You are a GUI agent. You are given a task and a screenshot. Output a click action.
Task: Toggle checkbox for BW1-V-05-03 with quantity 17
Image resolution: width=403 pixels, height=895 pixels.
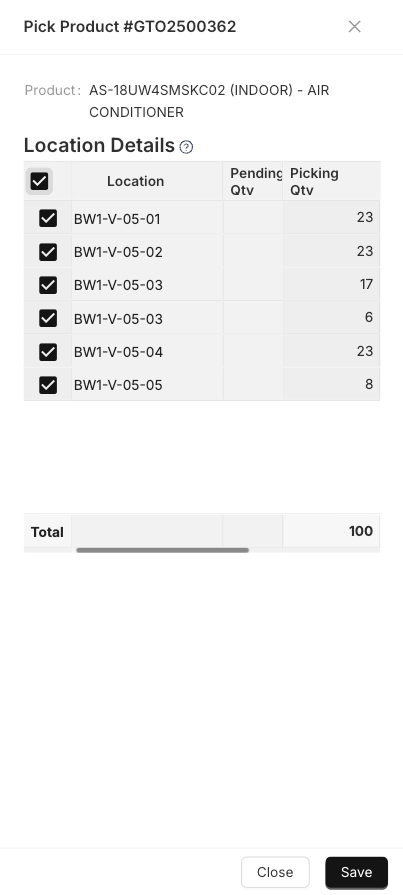[x=48, y=285]
